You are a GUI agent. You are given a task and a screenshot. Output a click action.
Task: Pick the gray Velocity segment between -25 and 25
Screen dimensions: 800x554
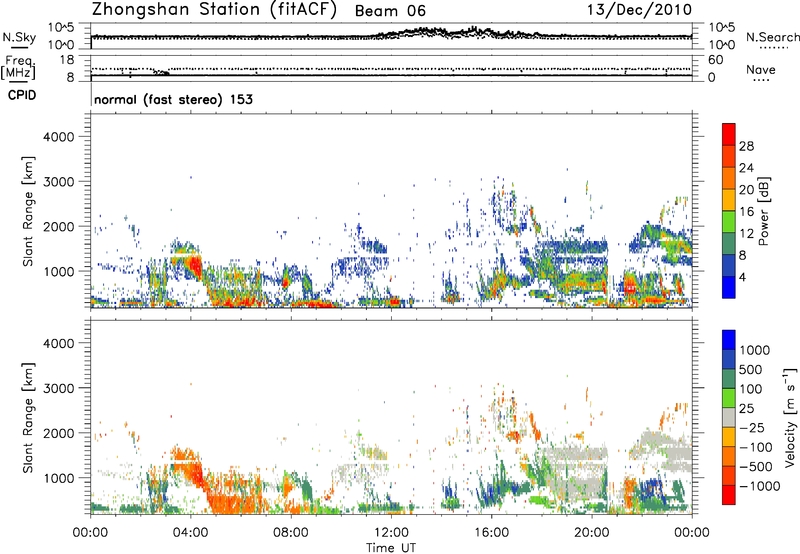pos(729,417)
